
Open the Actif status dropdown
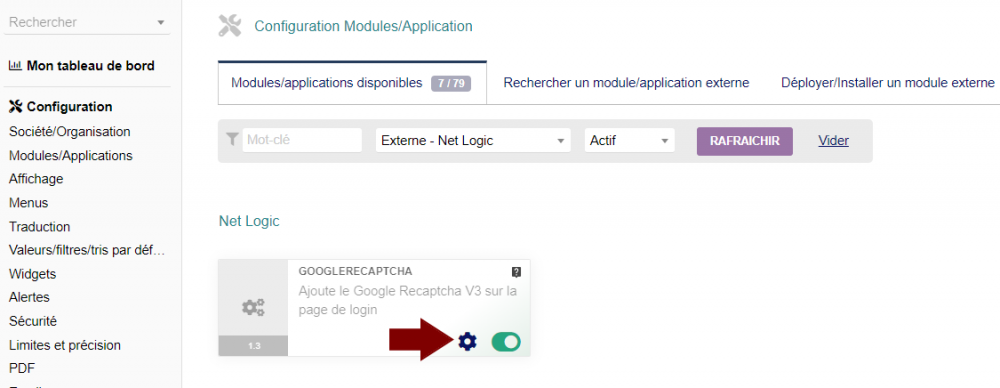[629, 140]
